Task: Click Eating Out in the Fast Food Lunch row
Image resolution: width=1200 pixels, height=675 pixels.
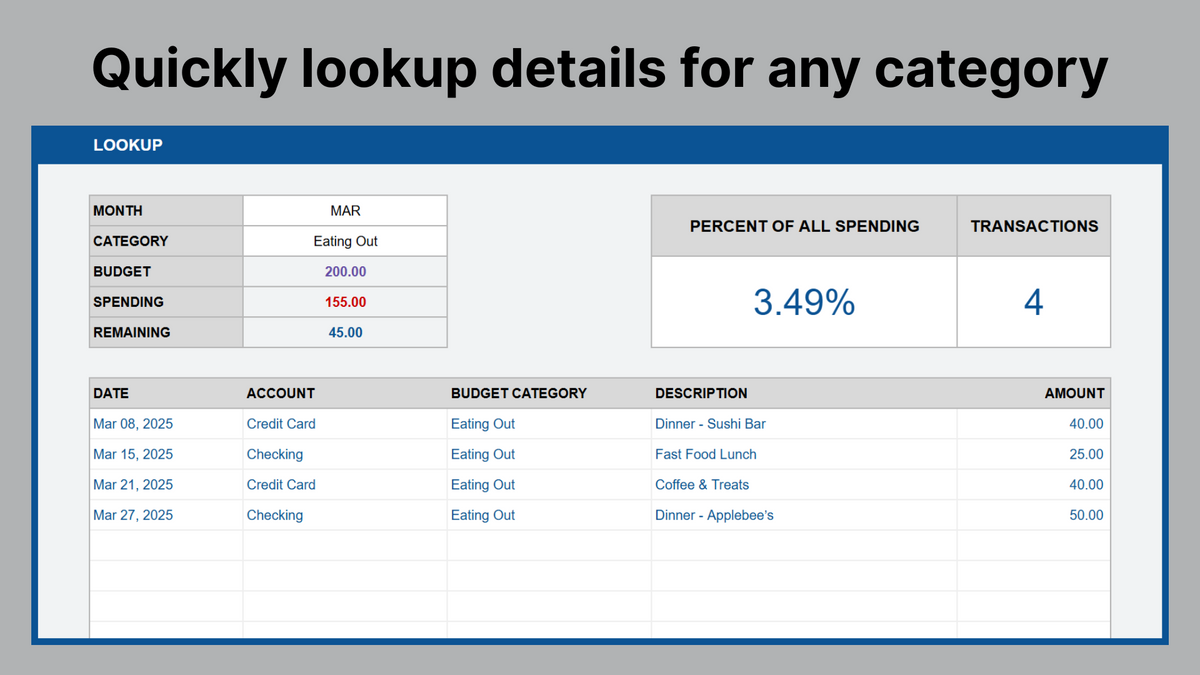Action: click(x=483, y=454)
